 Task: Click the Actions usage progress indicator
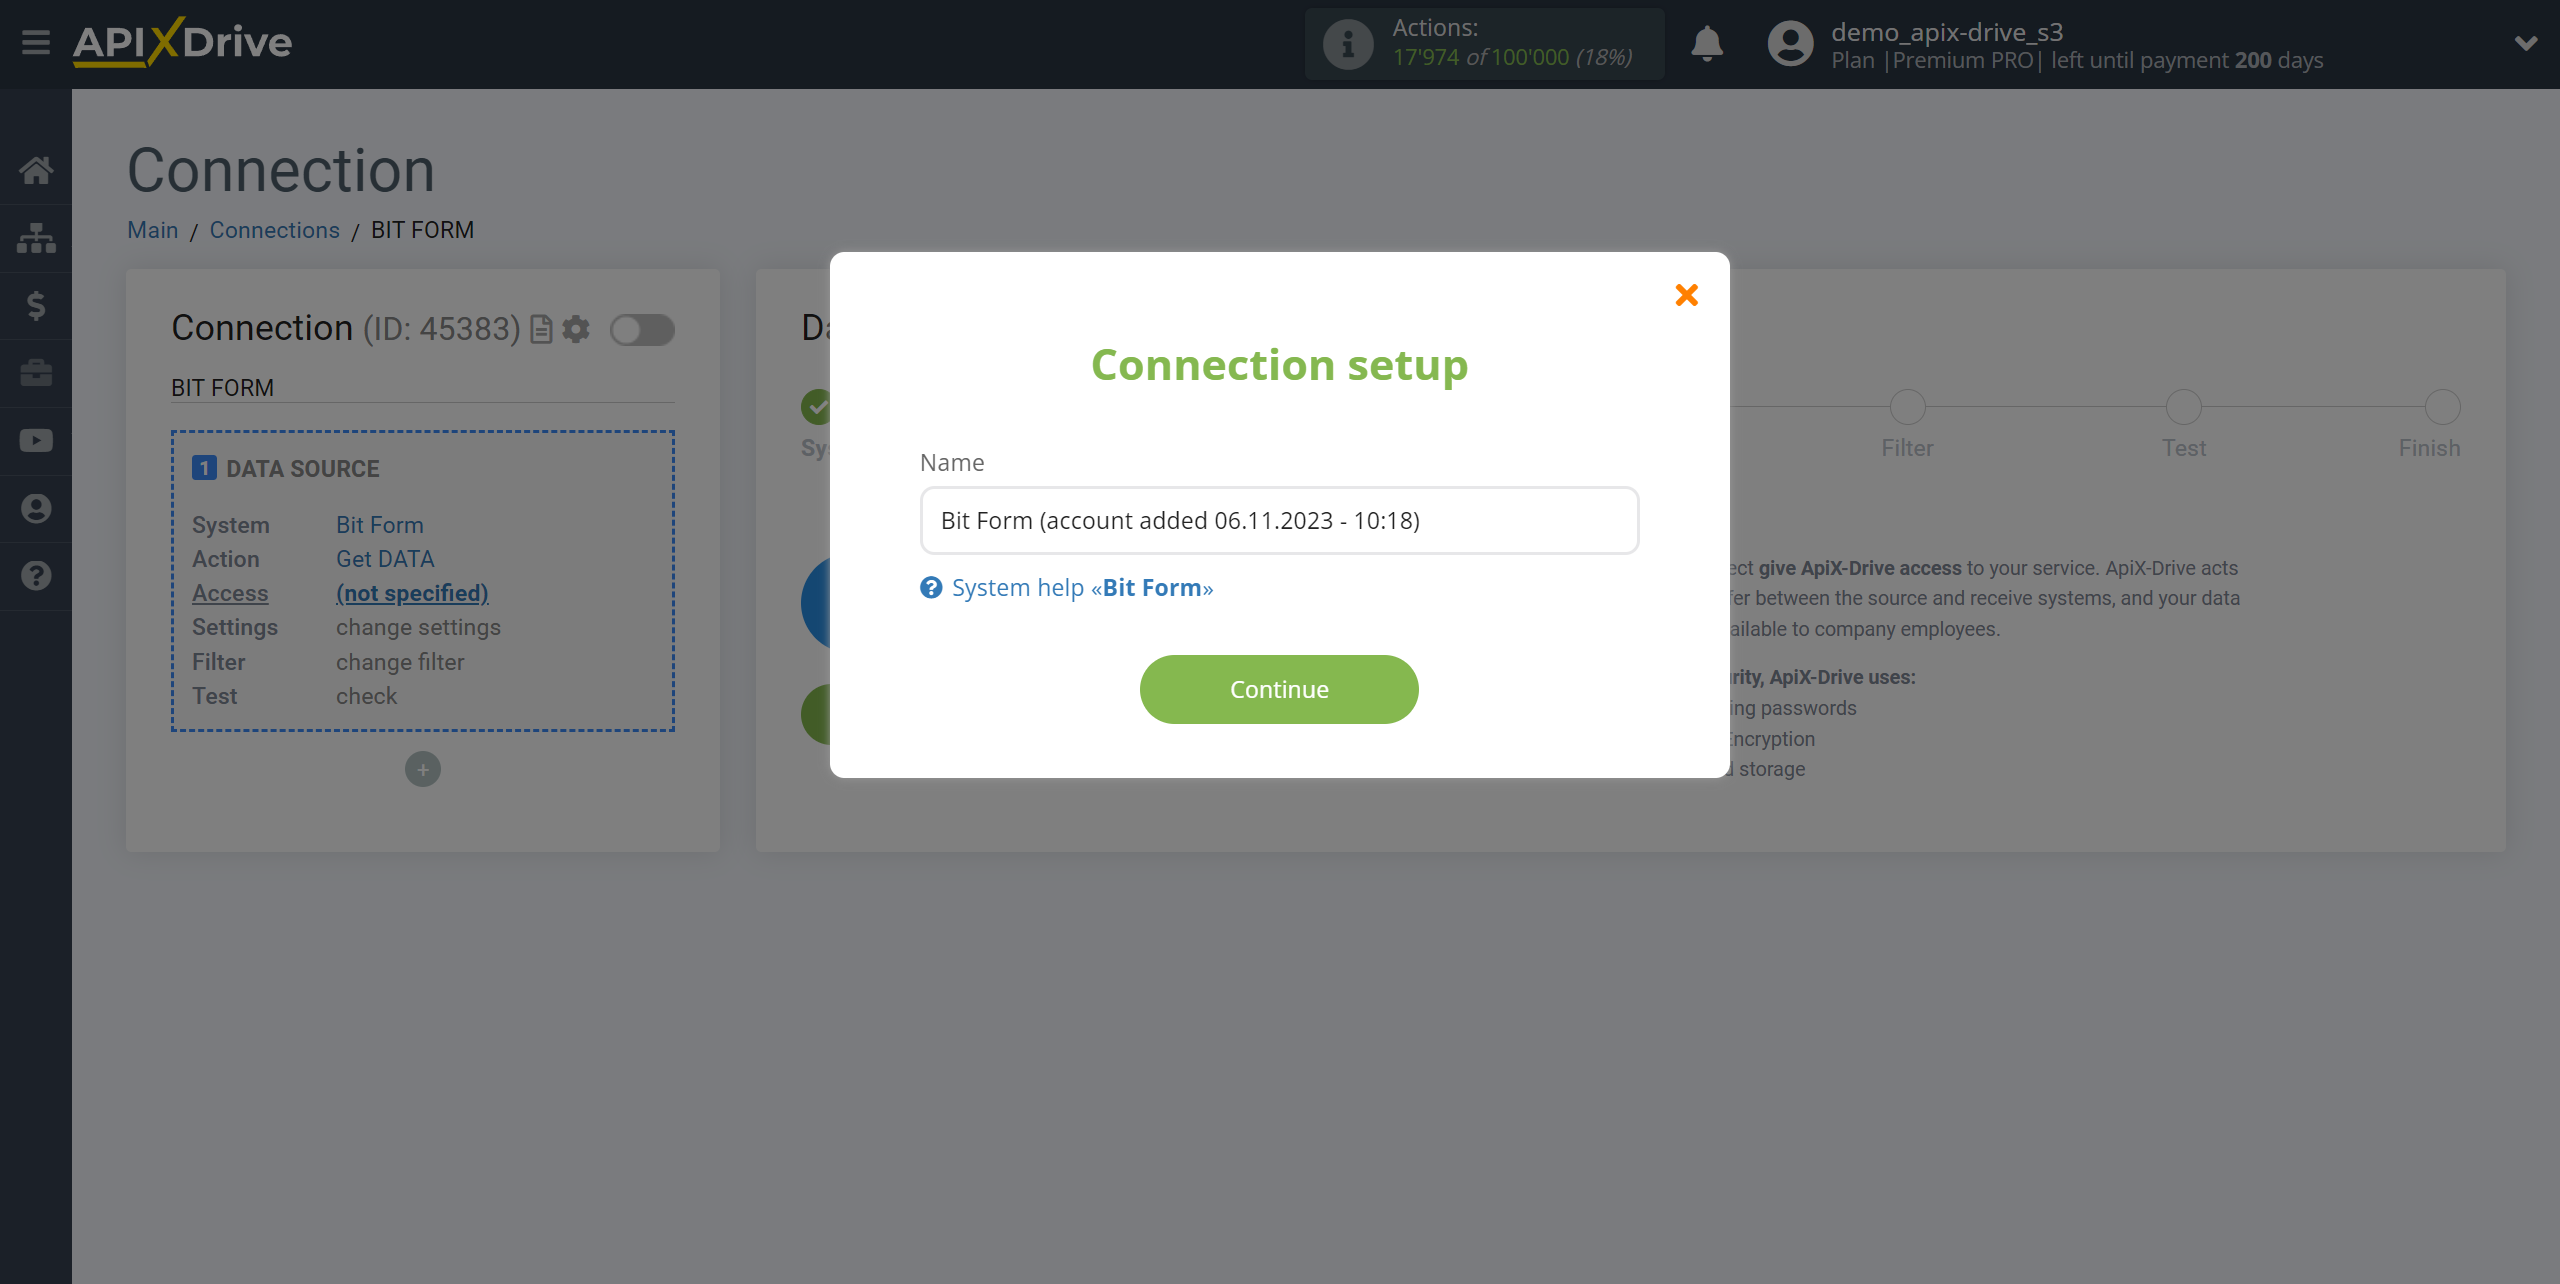click(x=1481, y=44)
